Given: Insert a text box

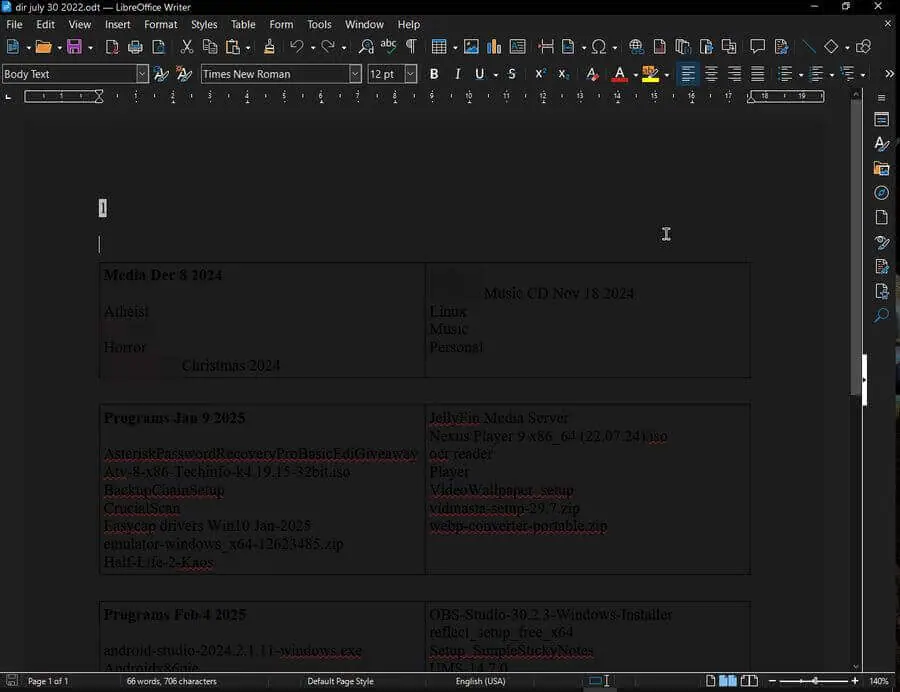Looking at the screenshot, I should tap(517, 47).
